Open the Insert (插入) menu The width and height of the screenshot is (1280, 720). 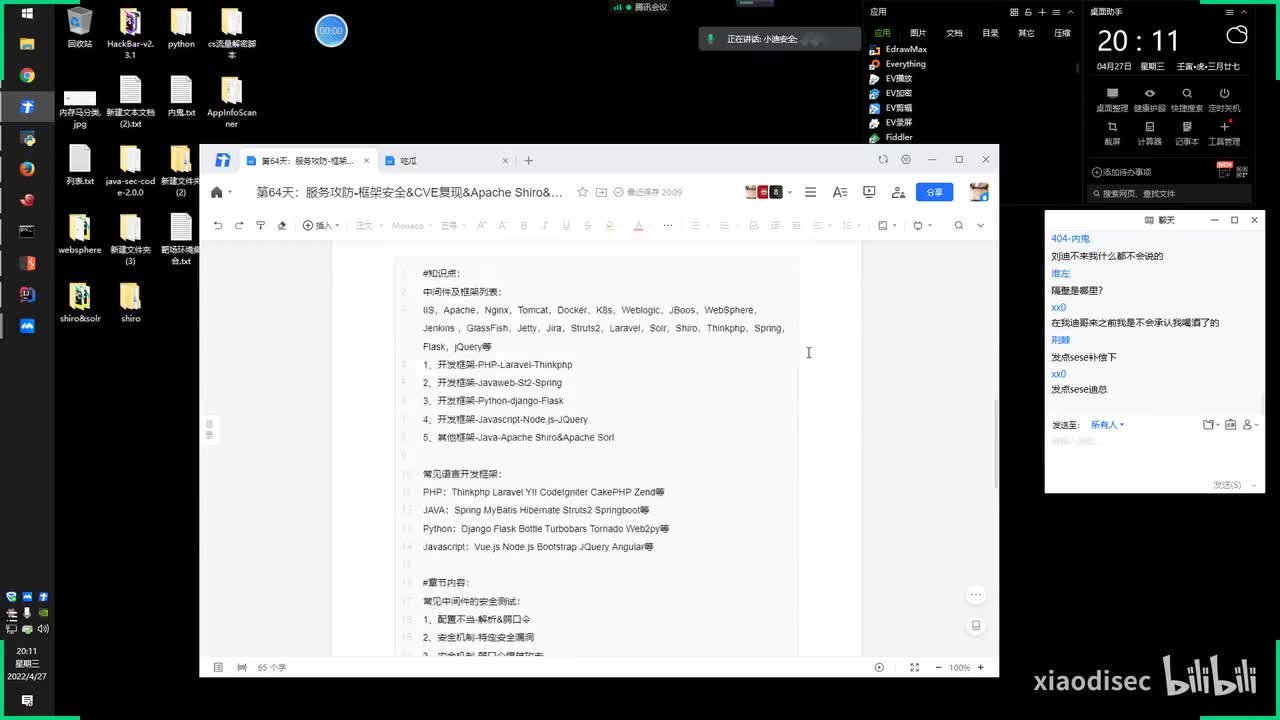(321, 225)
